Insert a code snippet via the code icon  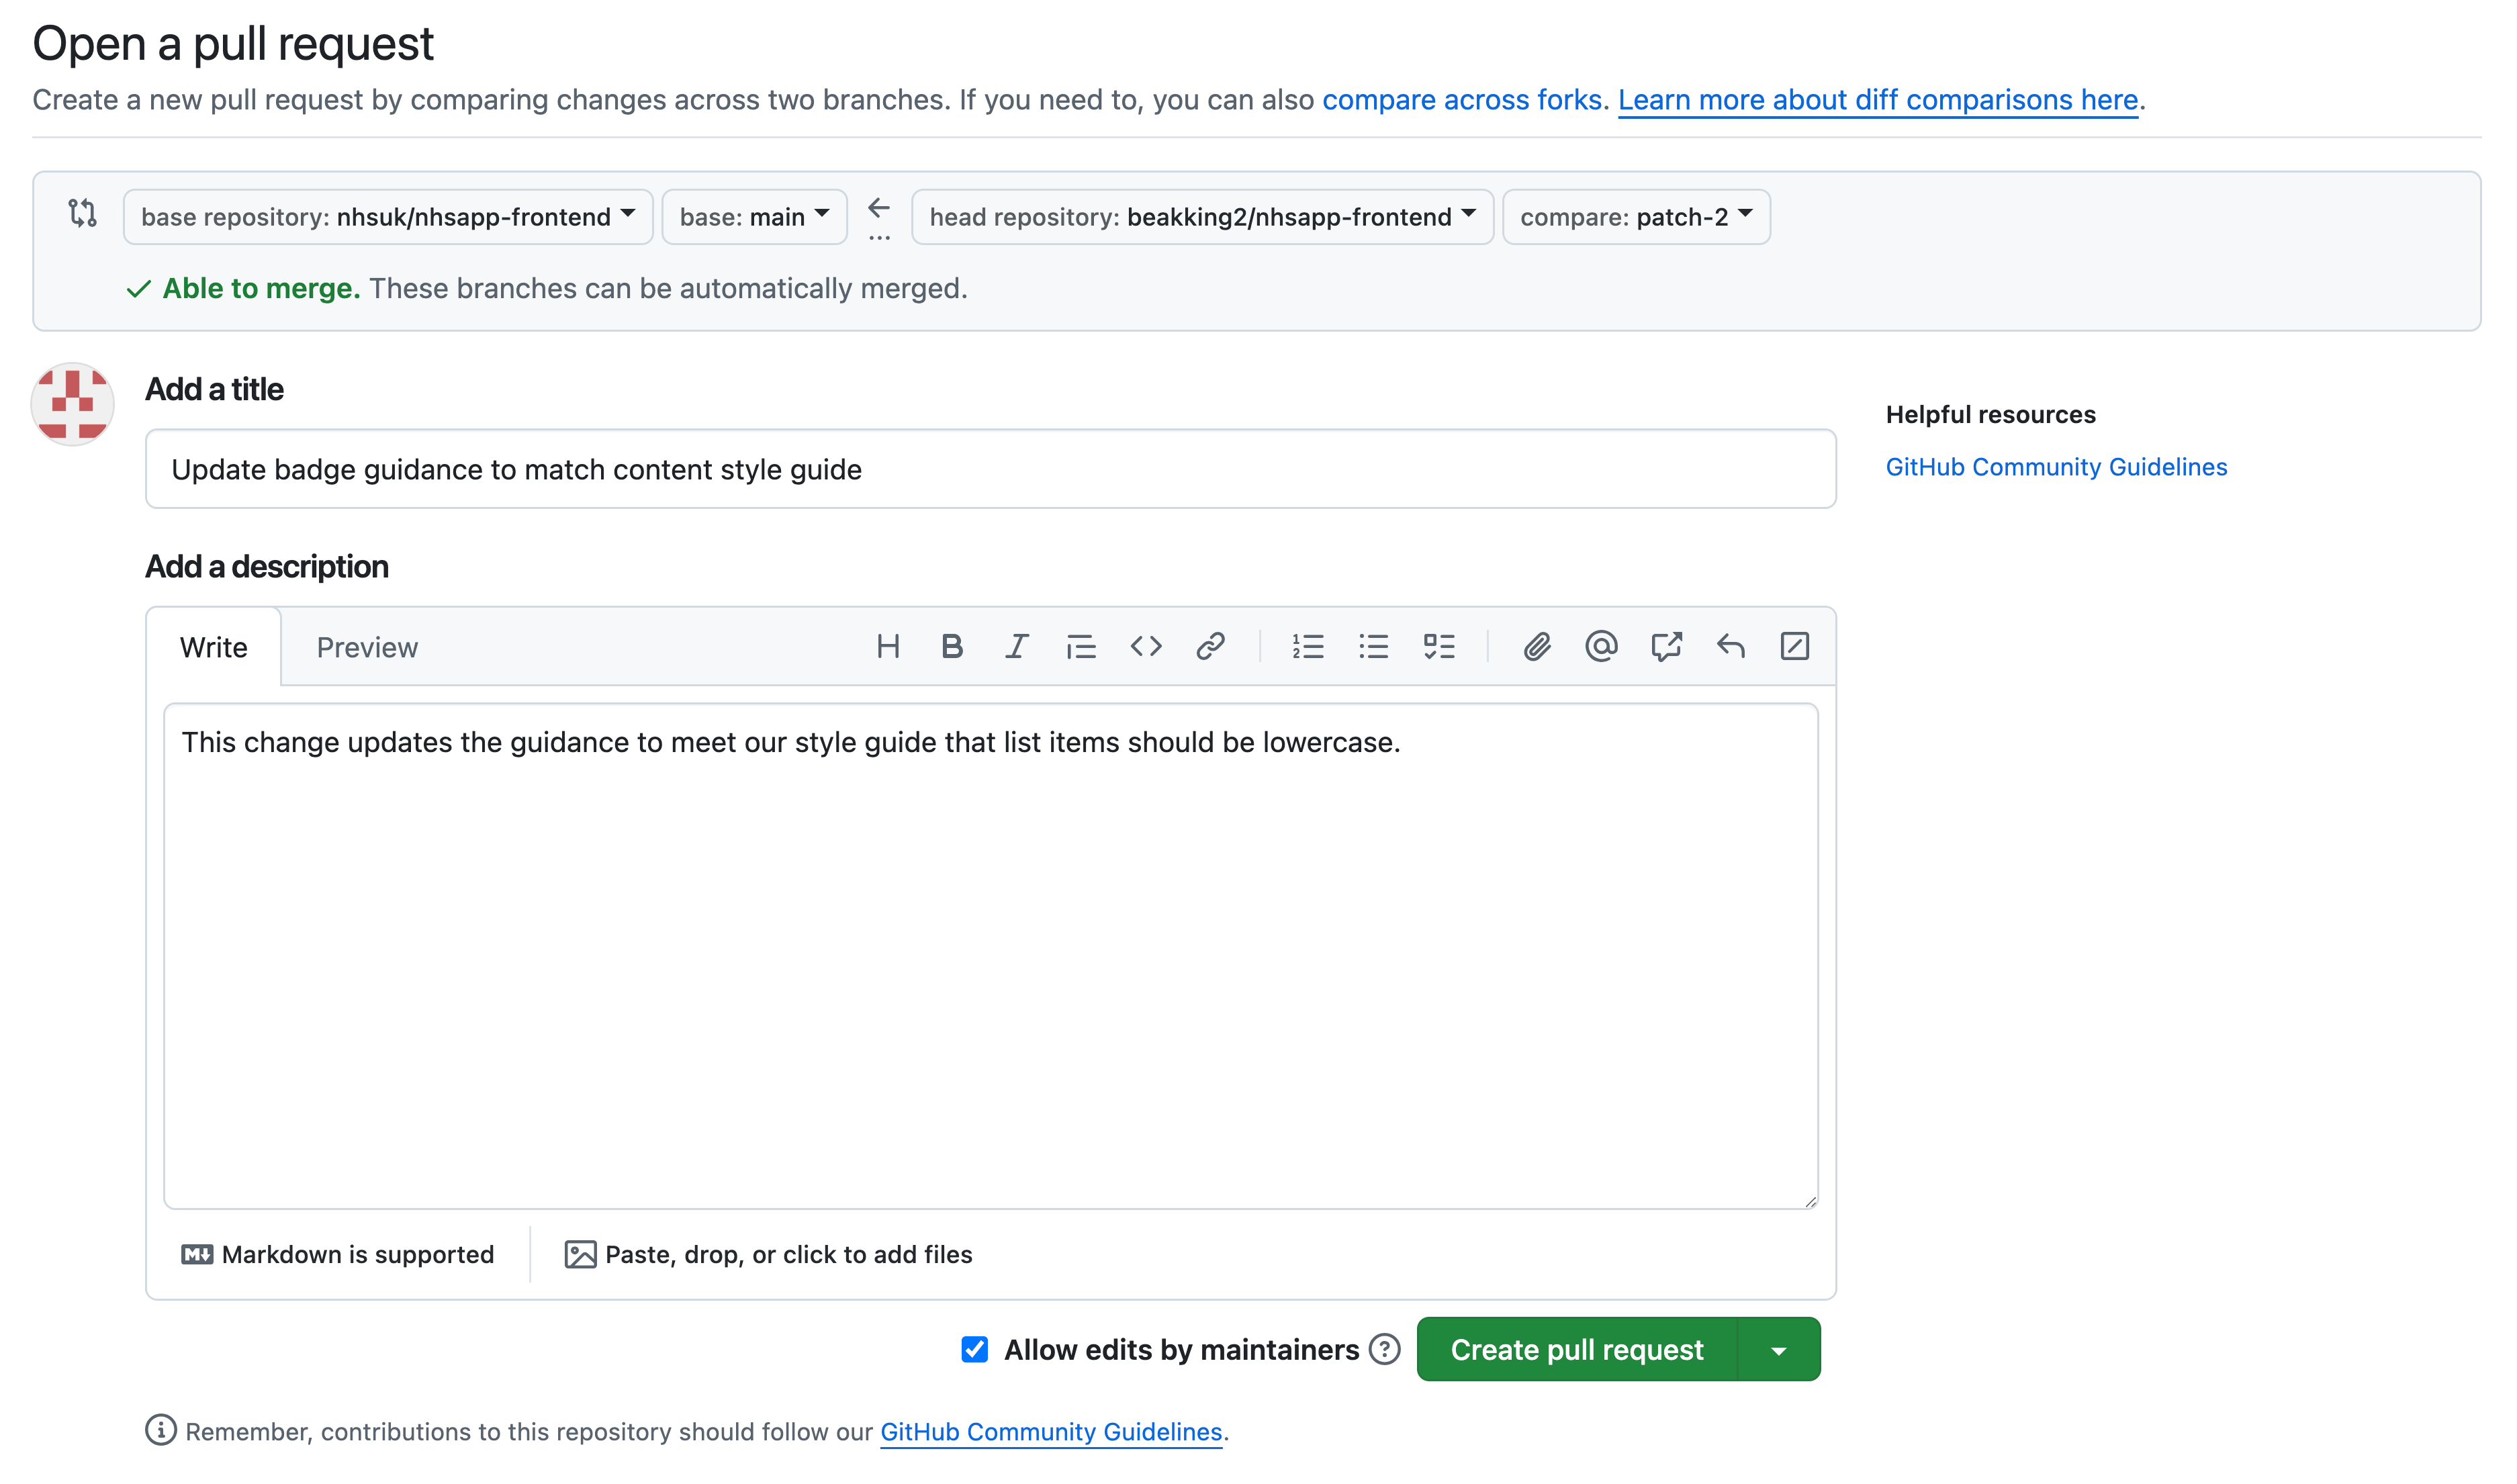1147,646
